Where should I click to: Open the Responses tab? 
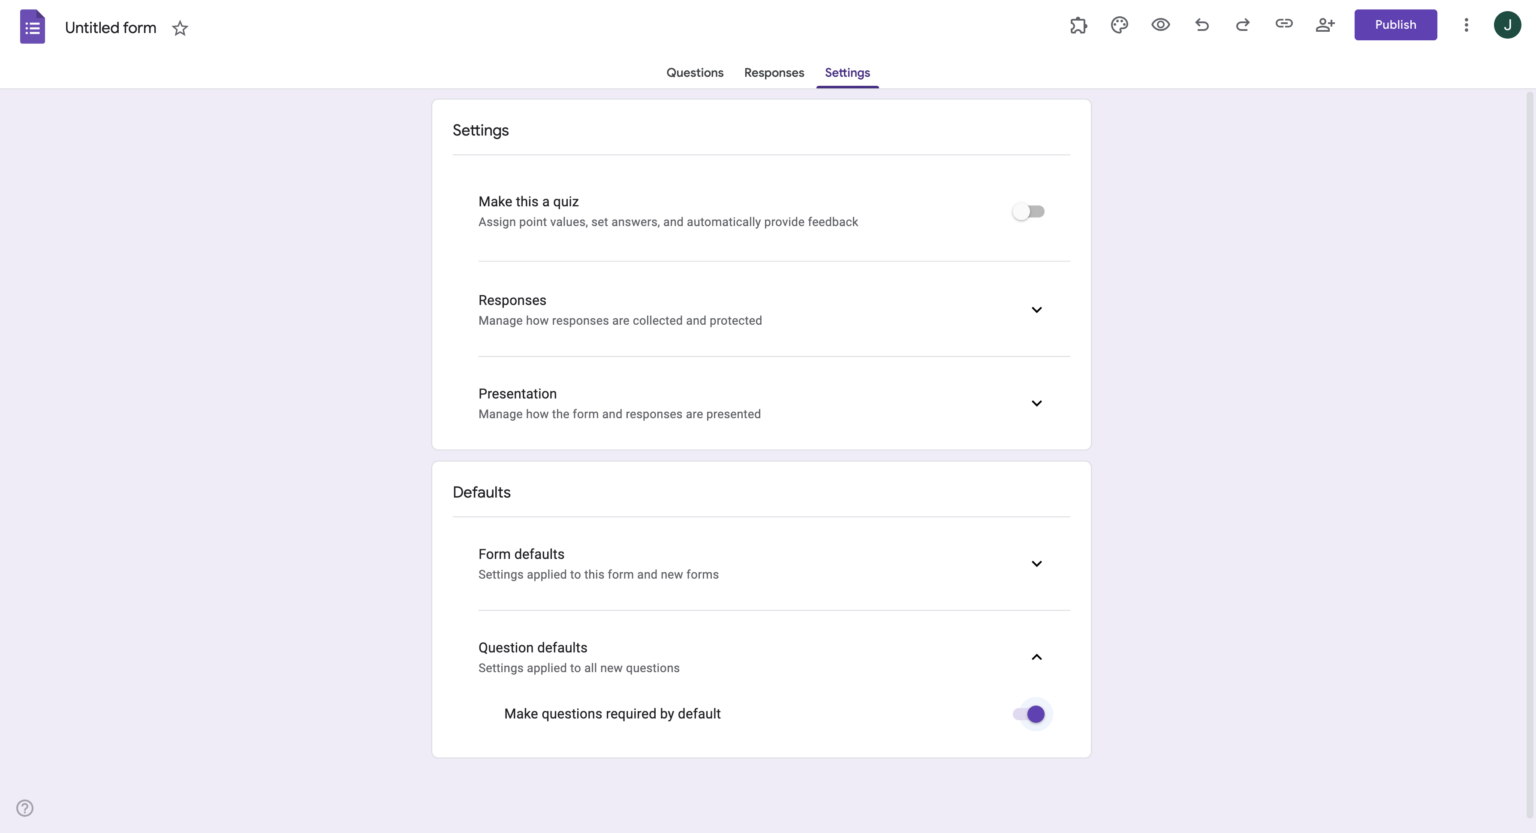coord(773,72)
